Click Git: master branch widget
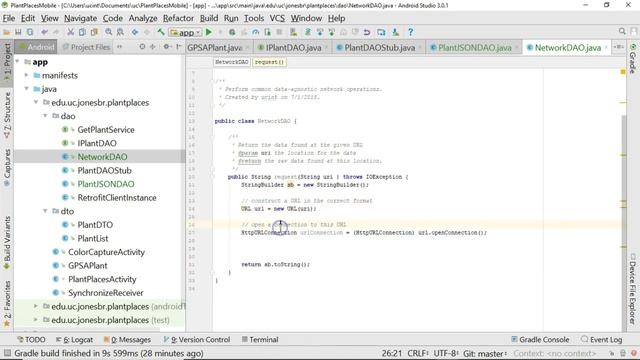This screenshot has height=360, width=640. click(x=484, y=353)
